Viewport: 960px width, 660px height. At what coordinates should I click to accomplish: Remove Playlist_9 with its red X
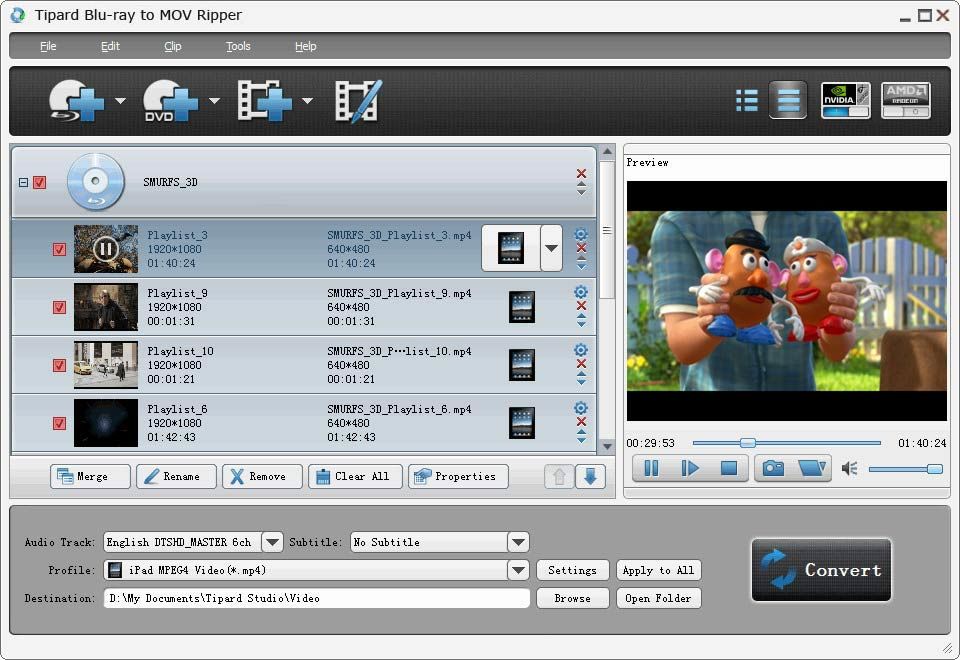pos(581,306)
